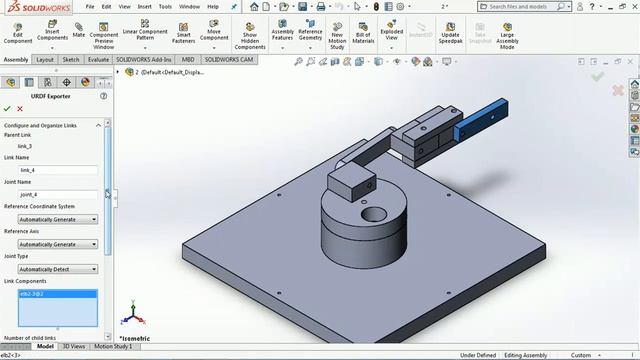The width and height of the screenshot is (640, 360).
Task: Switch to the Sketch tab
Action: [71, 60]
